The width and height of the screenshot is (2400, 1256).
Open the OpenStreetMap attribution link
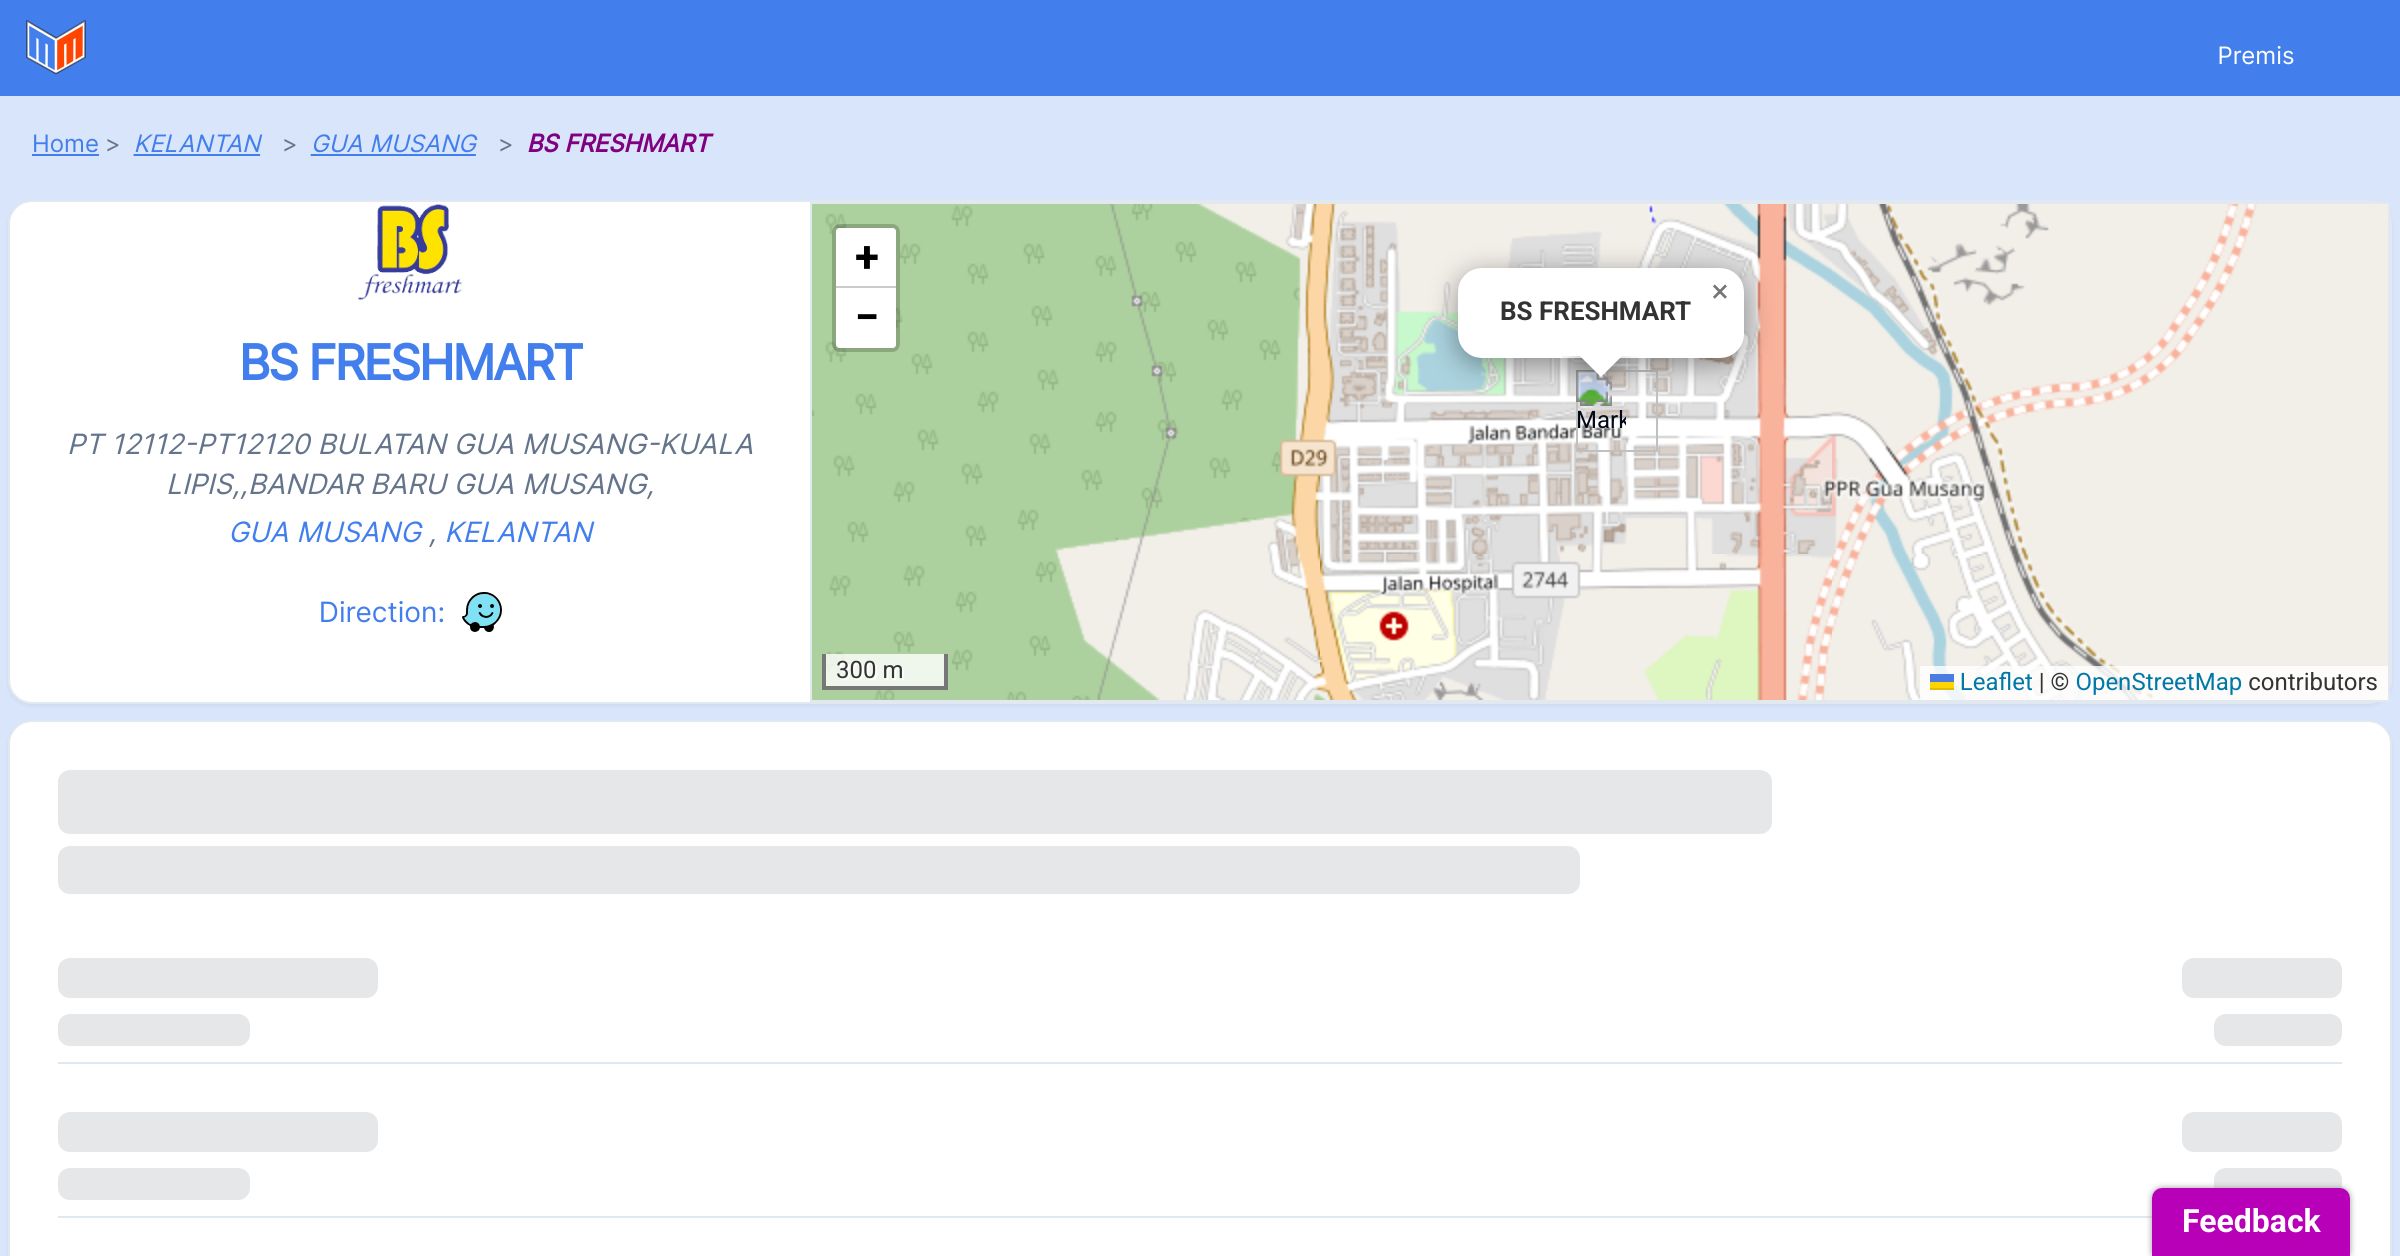[2157, 682]
